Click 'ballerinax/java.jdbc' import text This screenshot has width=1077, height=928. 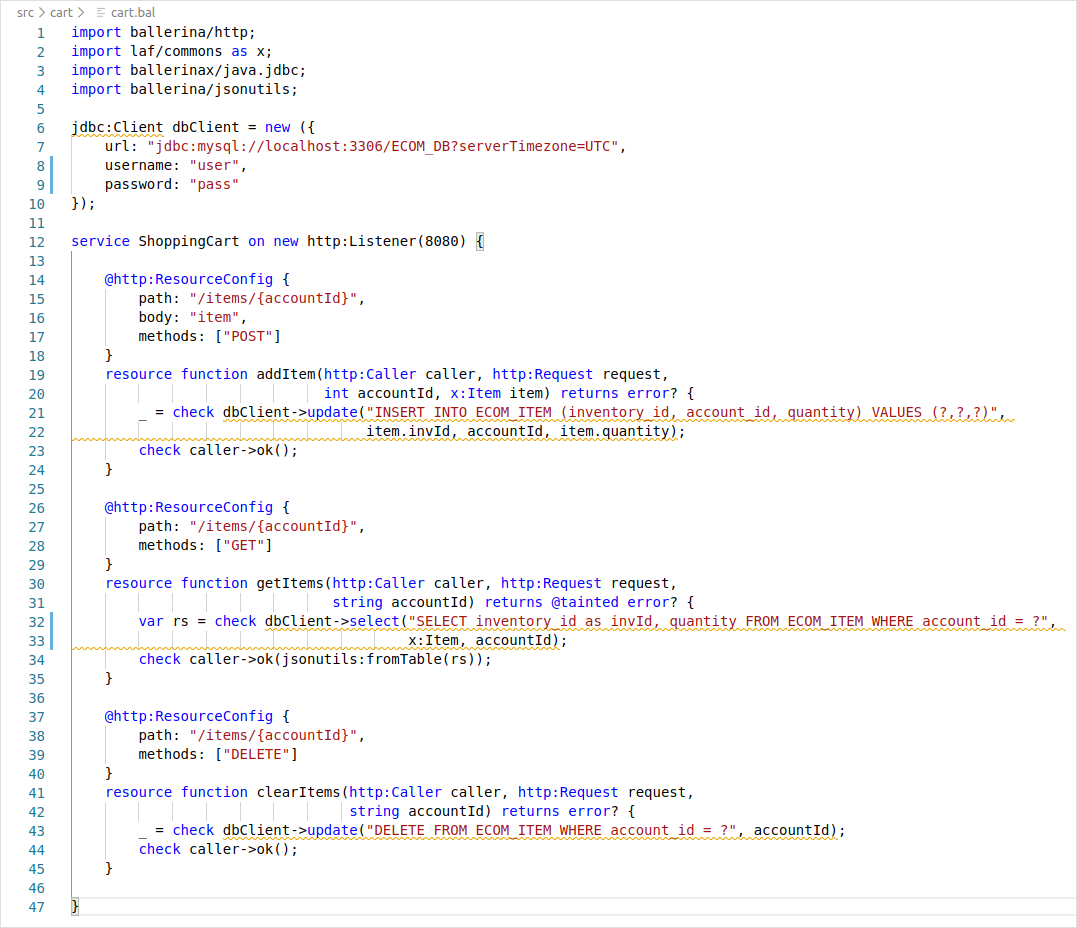(x=214, y=70)
